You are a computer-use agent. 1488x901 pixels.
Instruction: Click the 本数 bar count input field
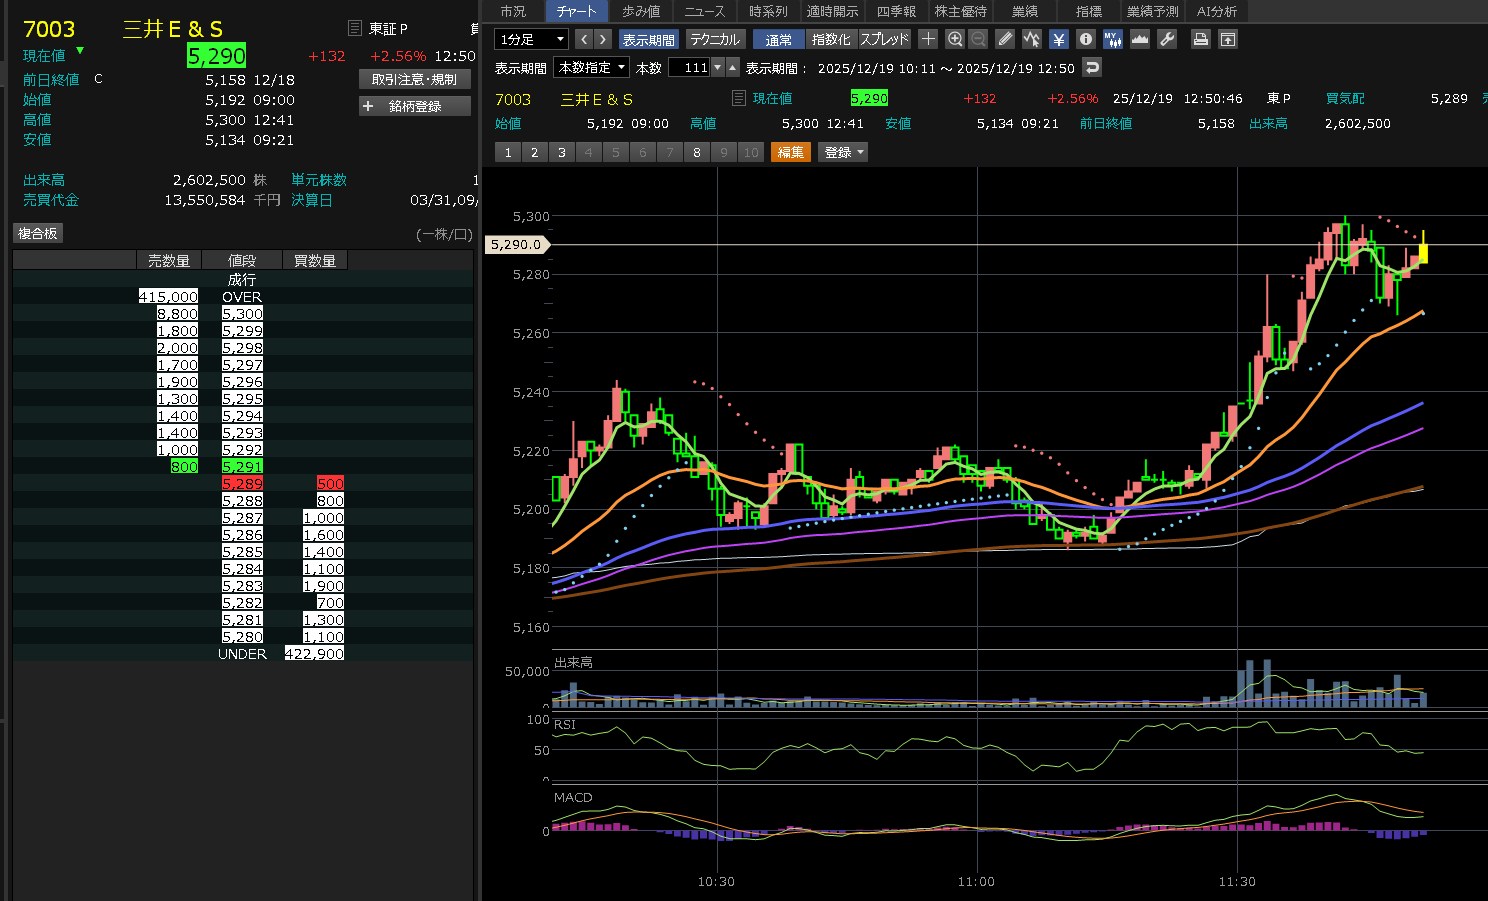click(x=689, y=68)
